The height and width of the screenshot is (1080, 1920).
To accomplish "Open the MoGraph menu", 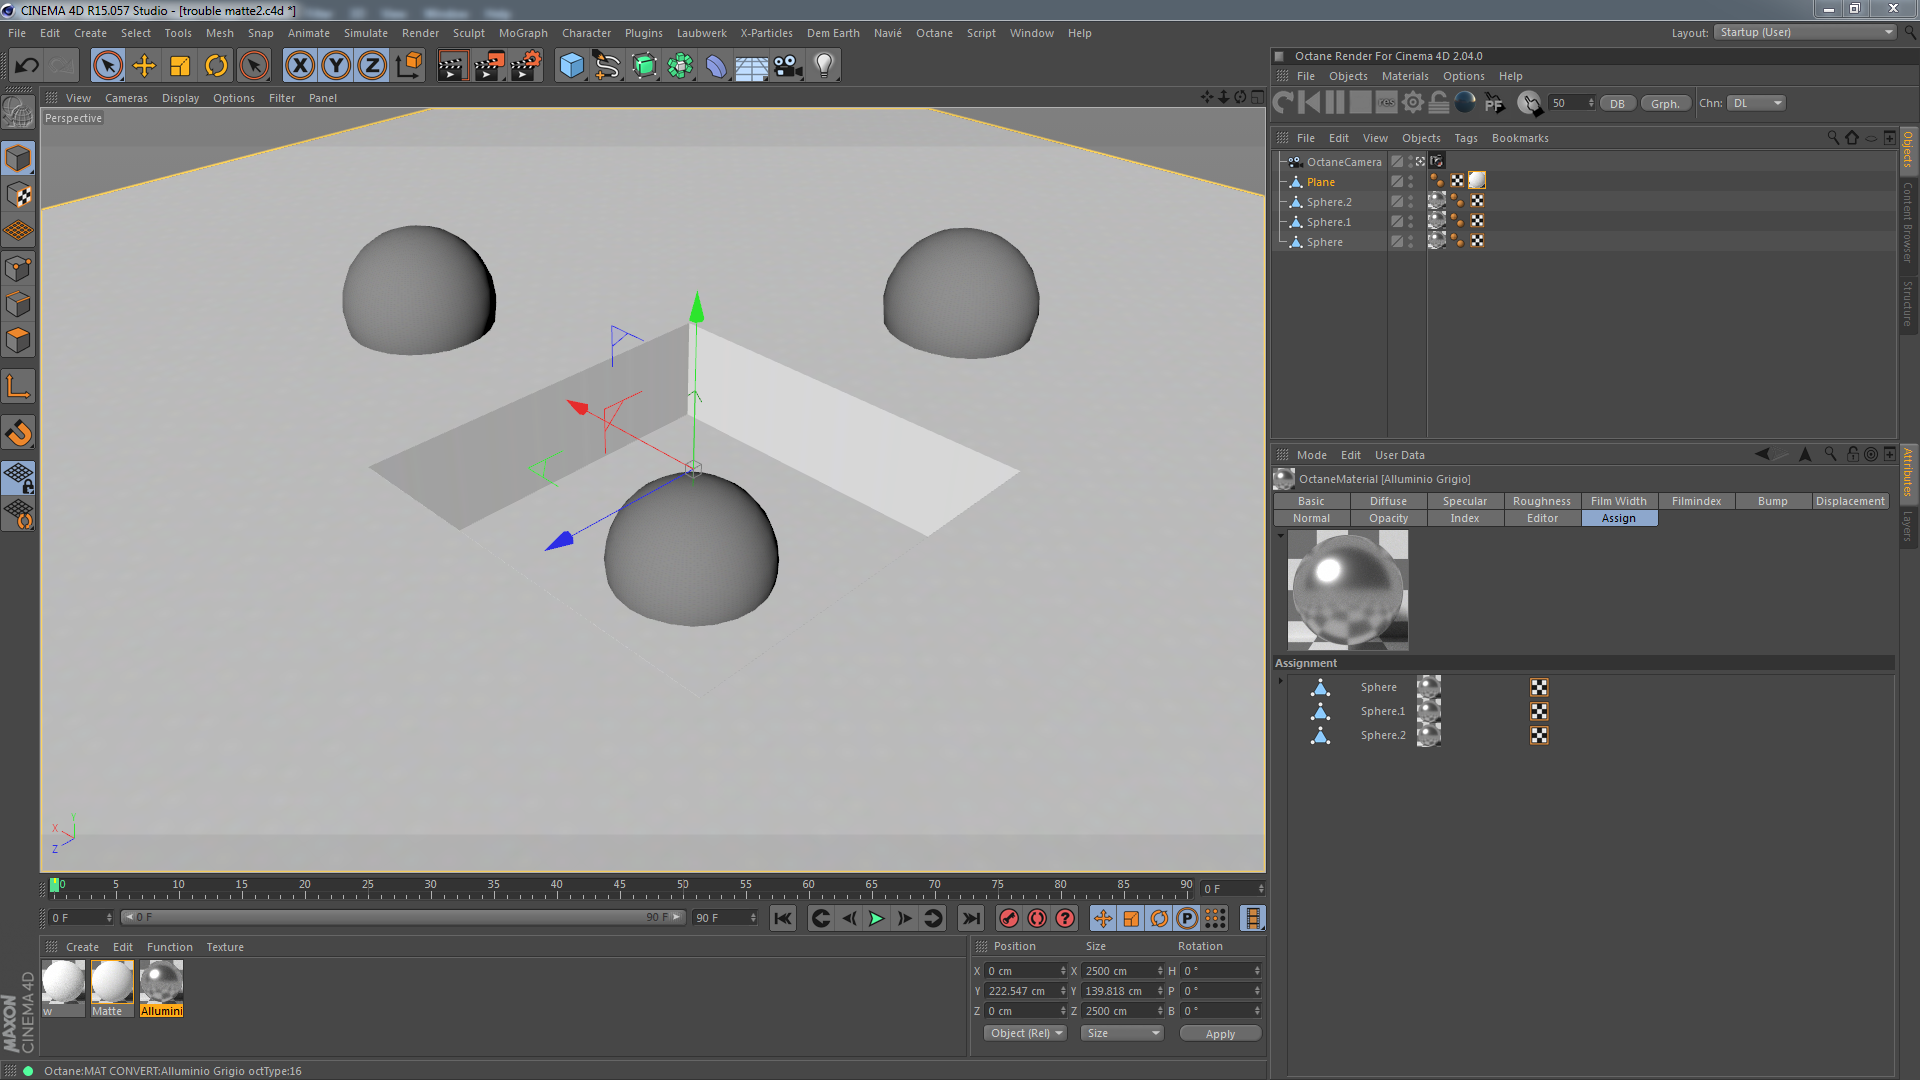I will pos(523,33).
